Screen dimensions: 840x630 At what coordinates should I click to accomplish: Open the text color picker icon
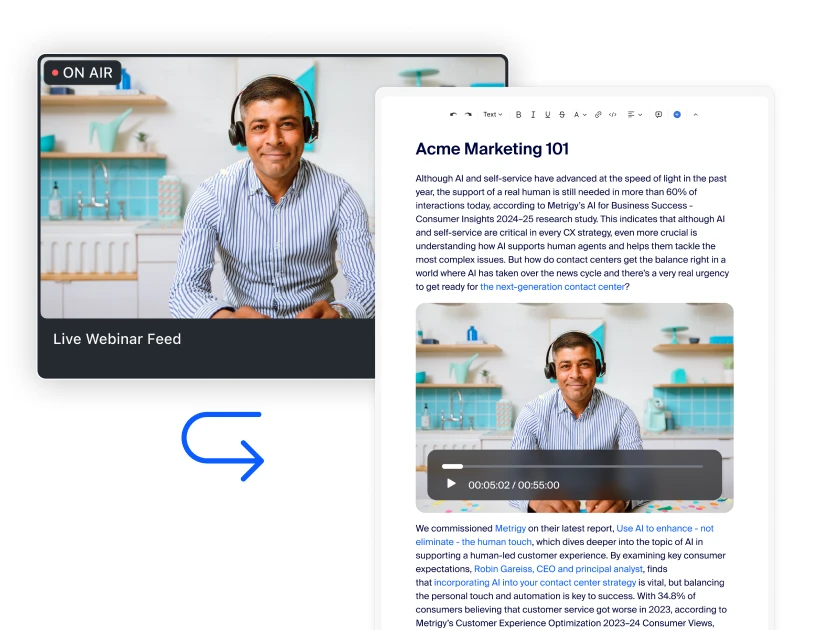(577, 114)
